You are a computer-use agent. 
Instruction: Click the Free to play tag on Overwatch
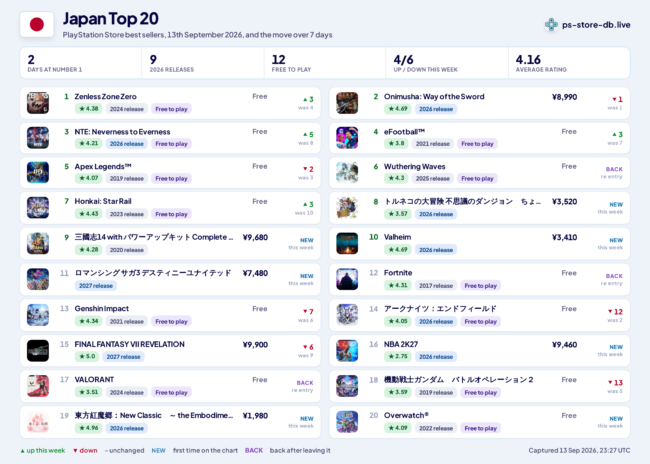click(x=480, y=428)
